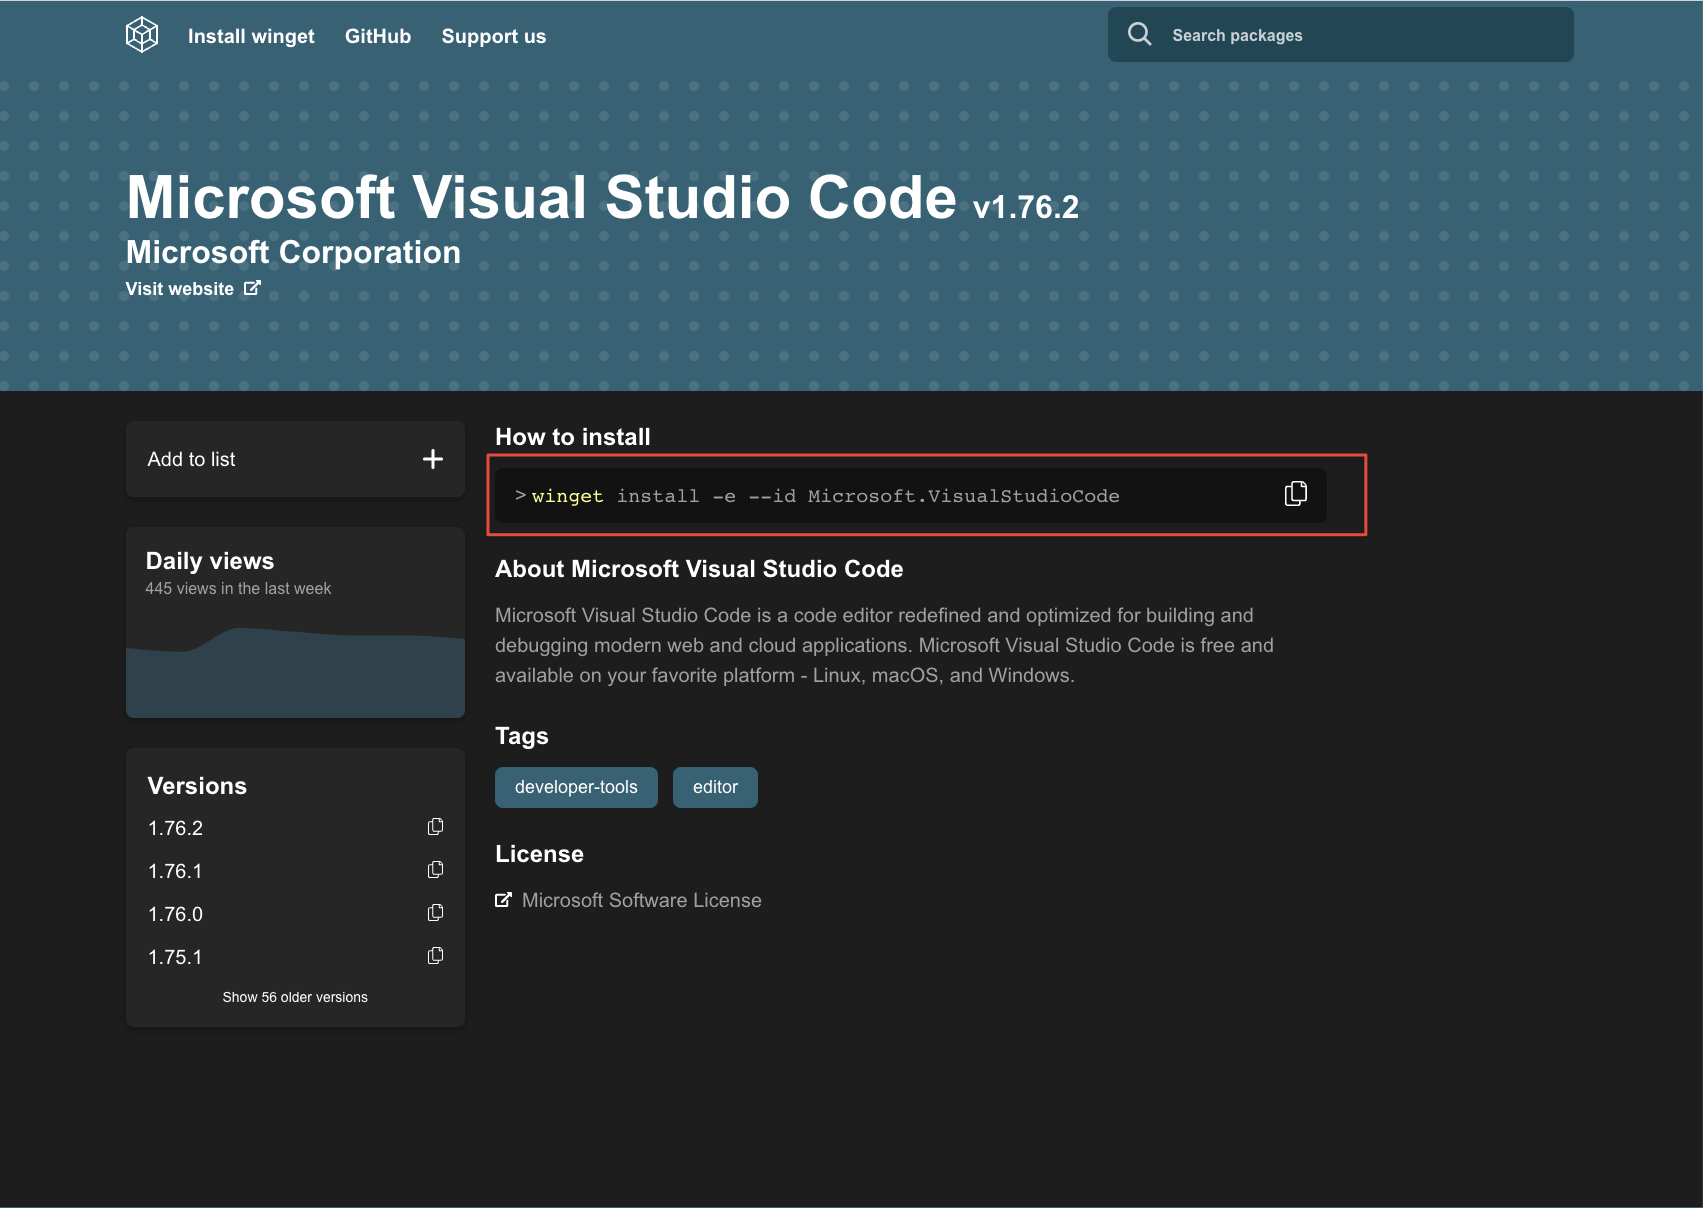Open the Visit website link
Screen dimensions: 1703x1208
(x=193, y=289)
